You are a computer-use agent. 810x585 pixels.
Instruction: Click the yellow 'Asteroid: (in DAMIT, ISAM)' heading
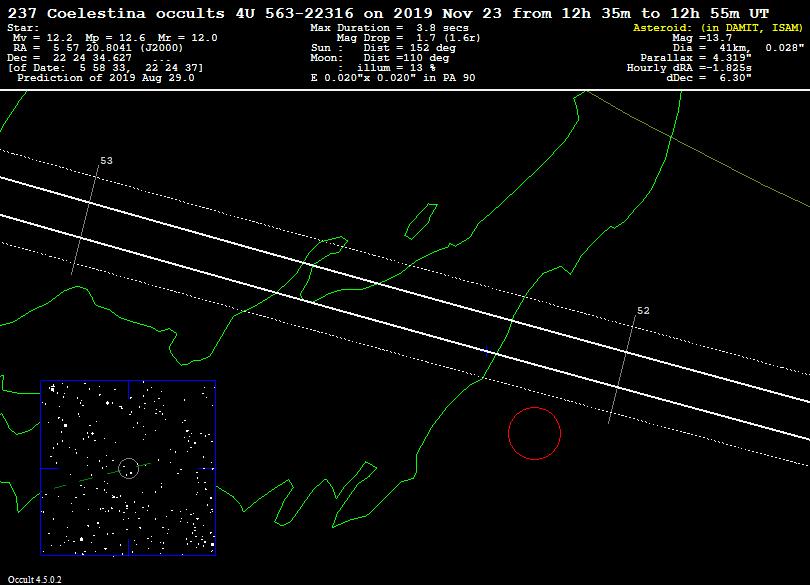(x=718, y=28)
